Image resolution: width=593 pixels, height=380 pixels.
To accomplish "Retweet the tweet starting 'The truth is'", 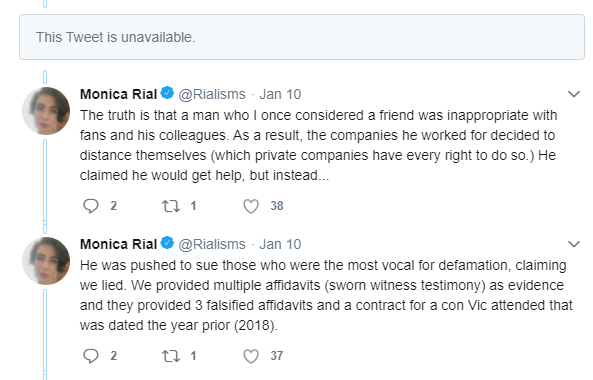I will click(171, 206).
